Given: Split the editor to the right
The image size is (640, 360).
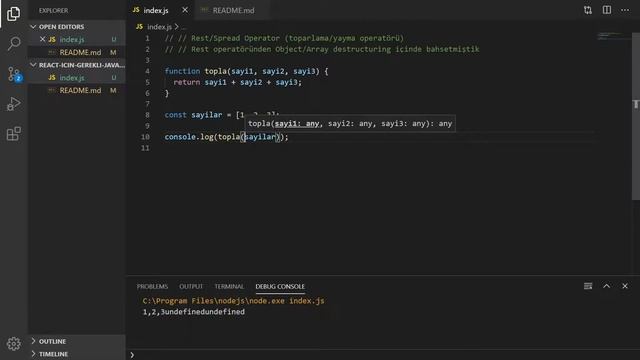Looking at the screenshot, I should coord(607,10).
